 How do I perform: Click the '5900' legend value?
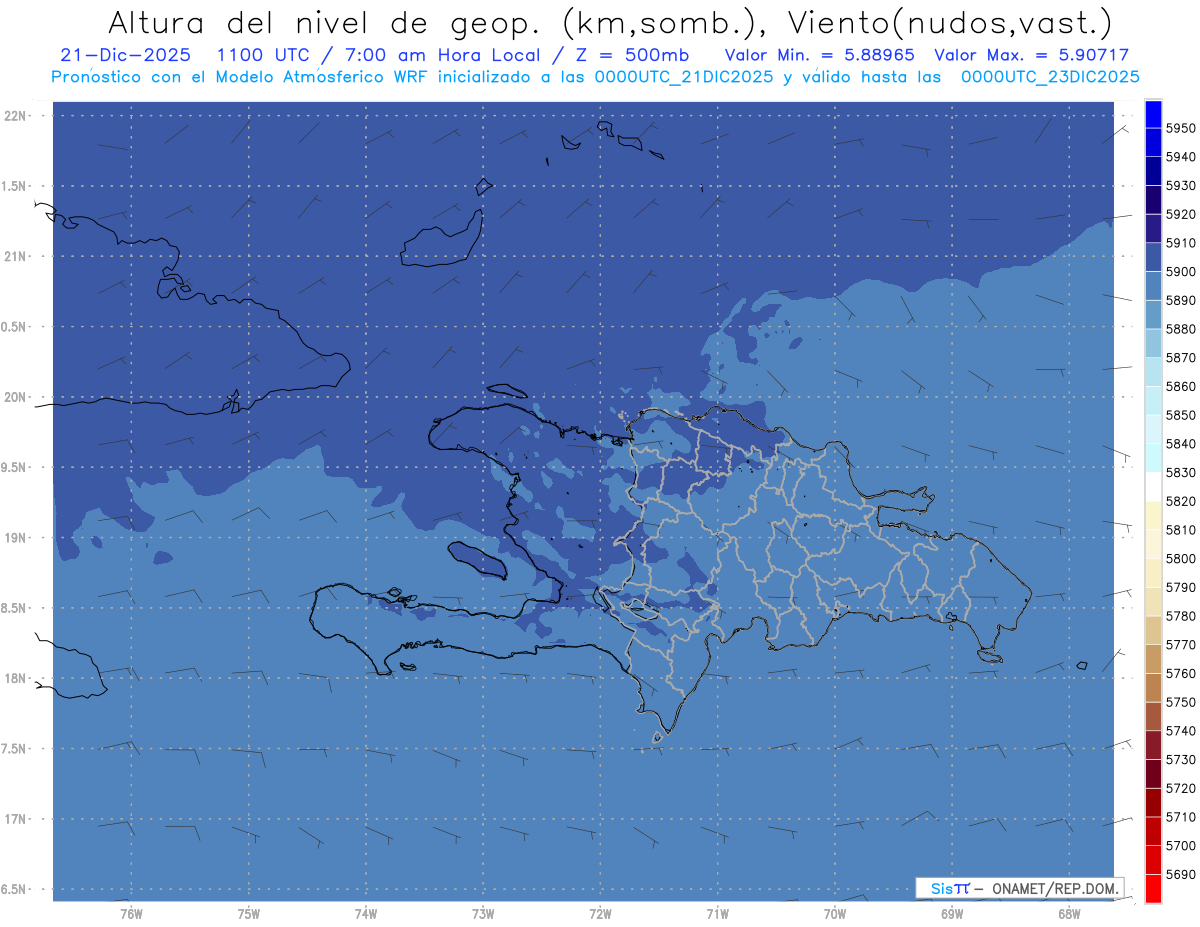click(x=1180, y=272)
